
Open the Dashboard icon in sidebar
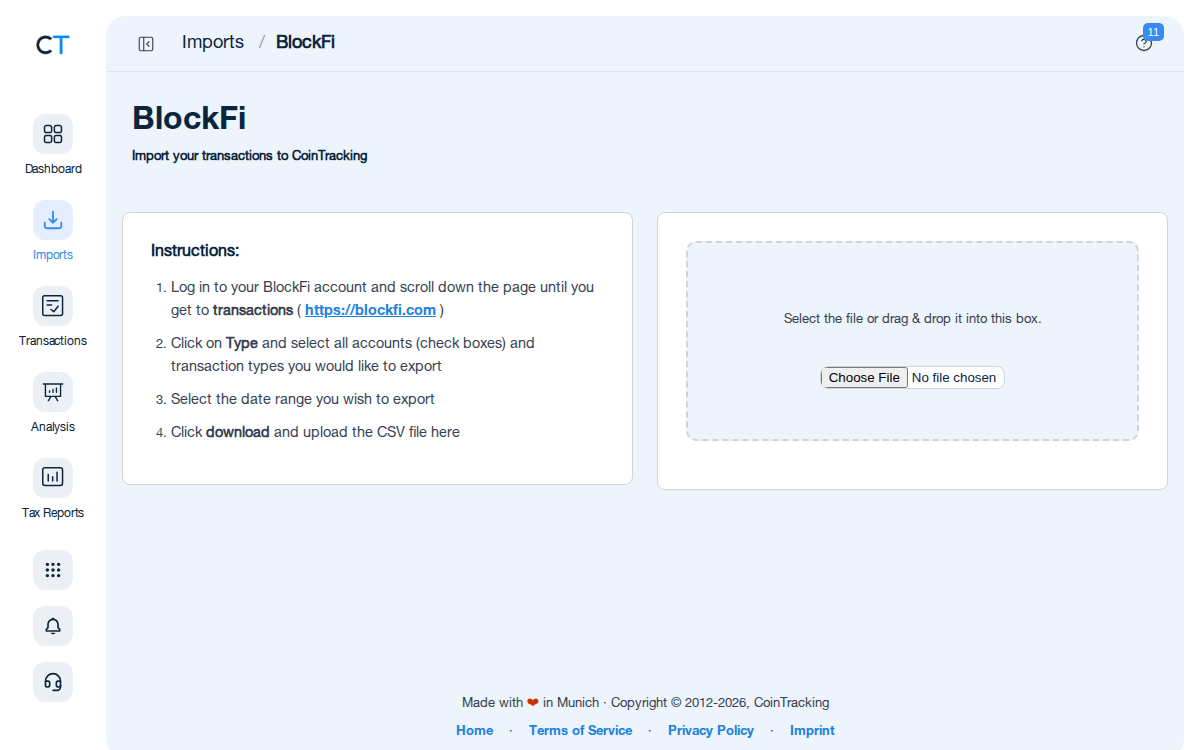[x=53, y=134]
